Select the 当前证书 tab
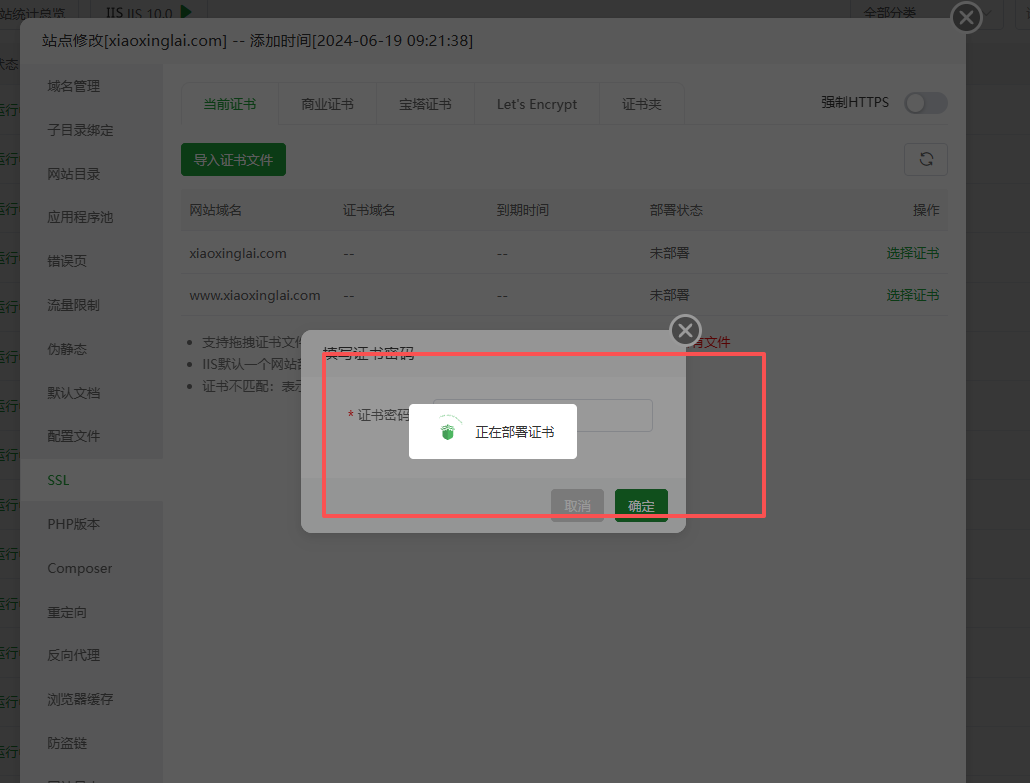This screenshot has height=783, width=1030. [x=229, y=104]
